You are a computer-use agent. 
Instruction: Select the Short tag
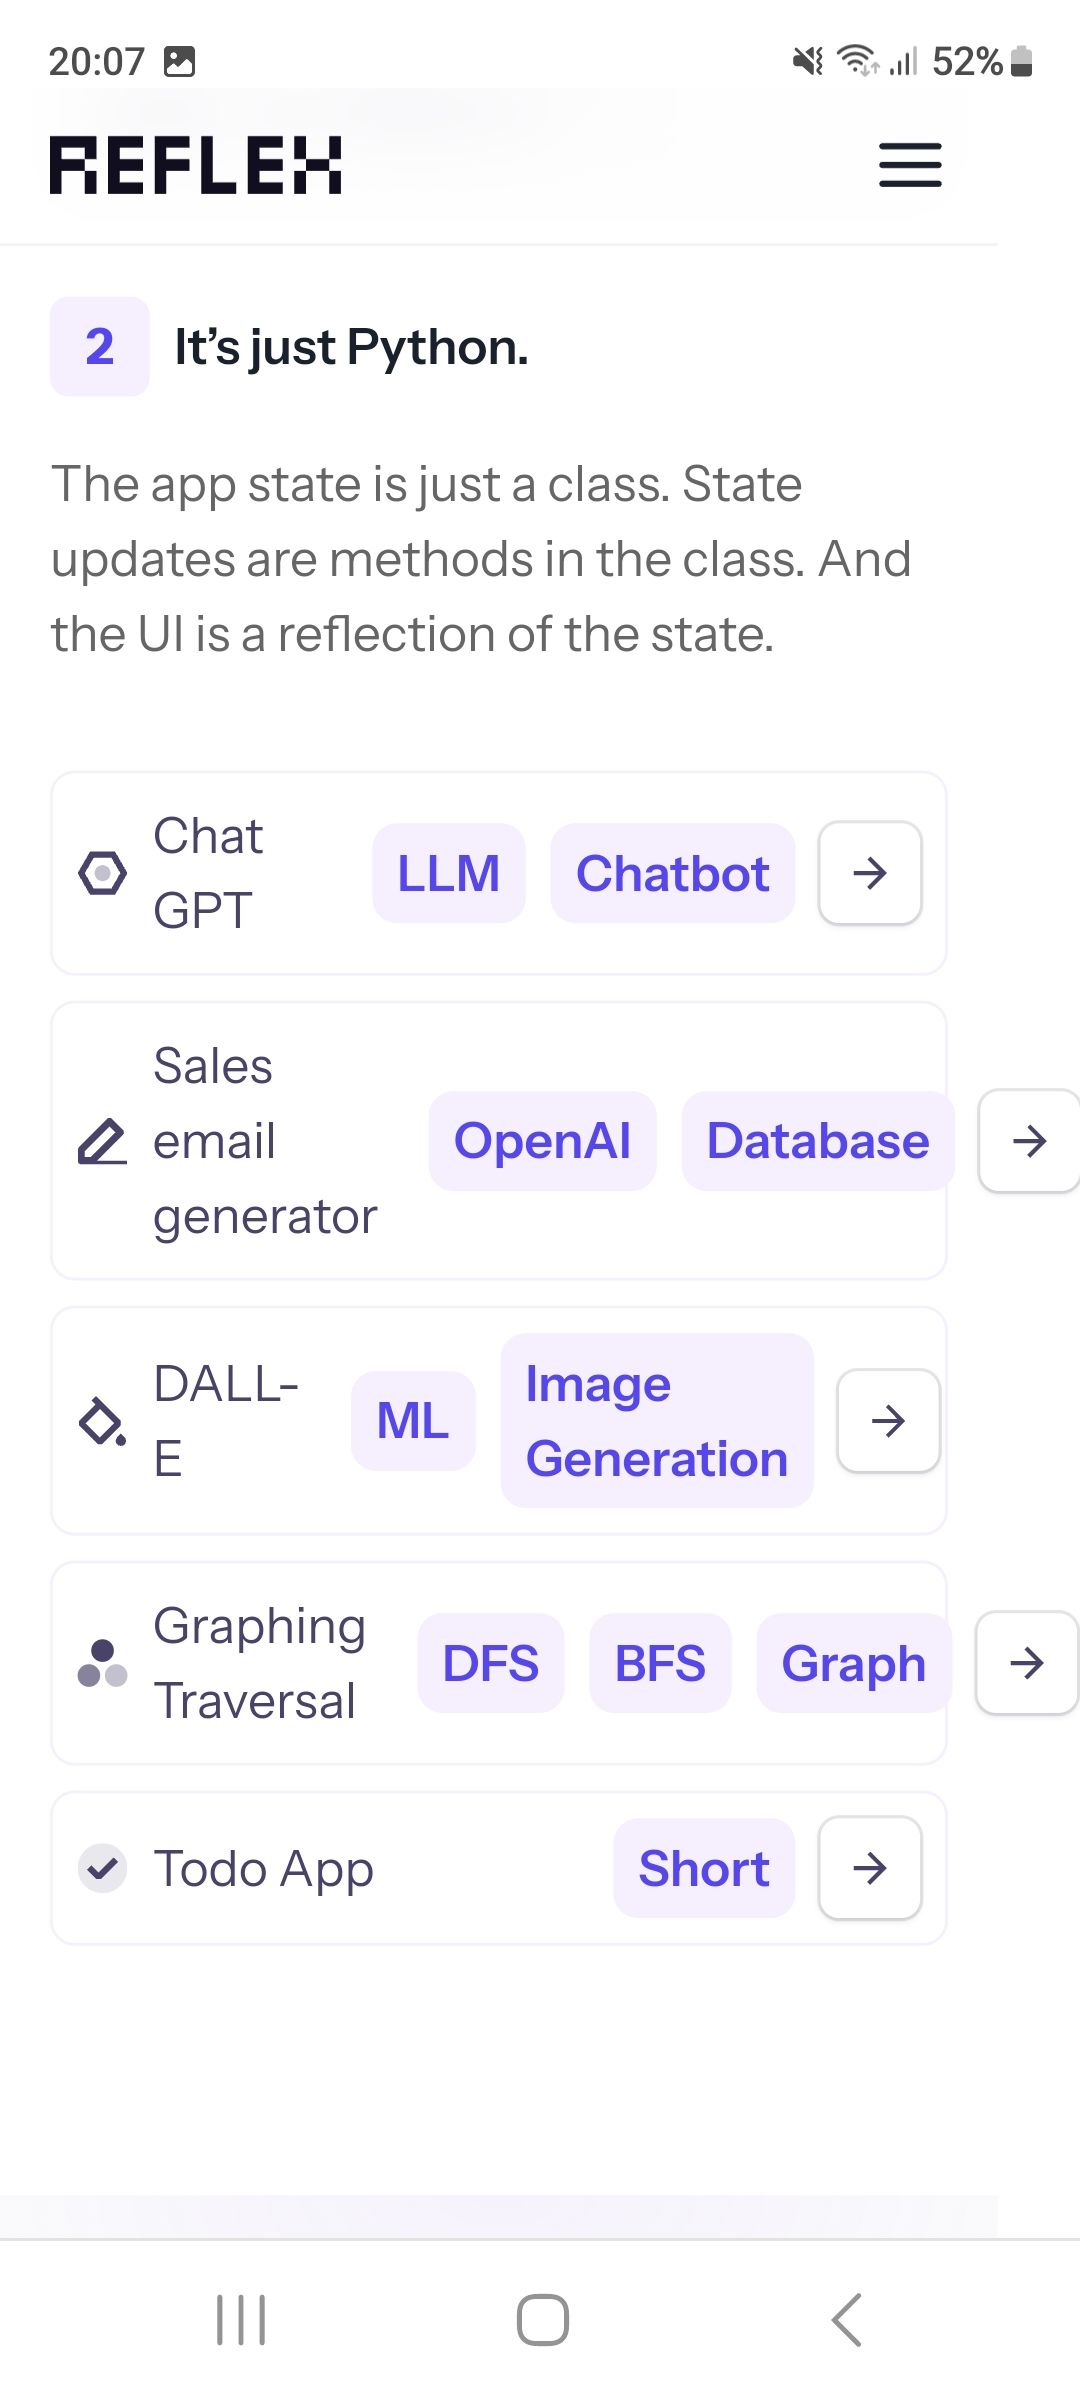tap(704, 1868)
